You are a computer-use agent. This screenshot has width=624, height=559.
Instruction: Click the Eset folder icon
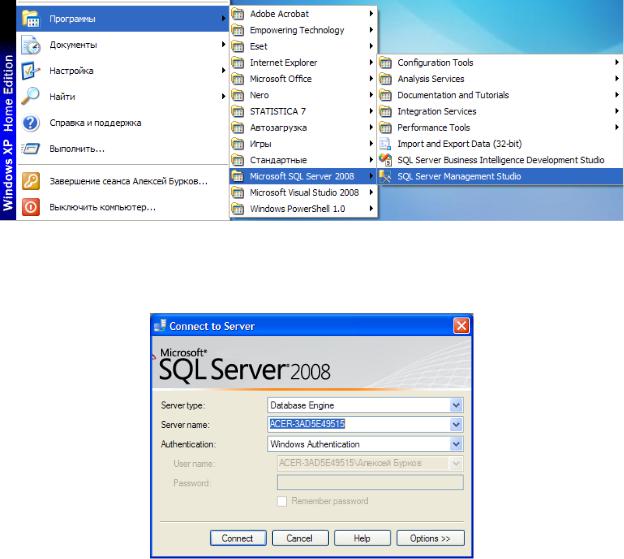click(238, 47)
